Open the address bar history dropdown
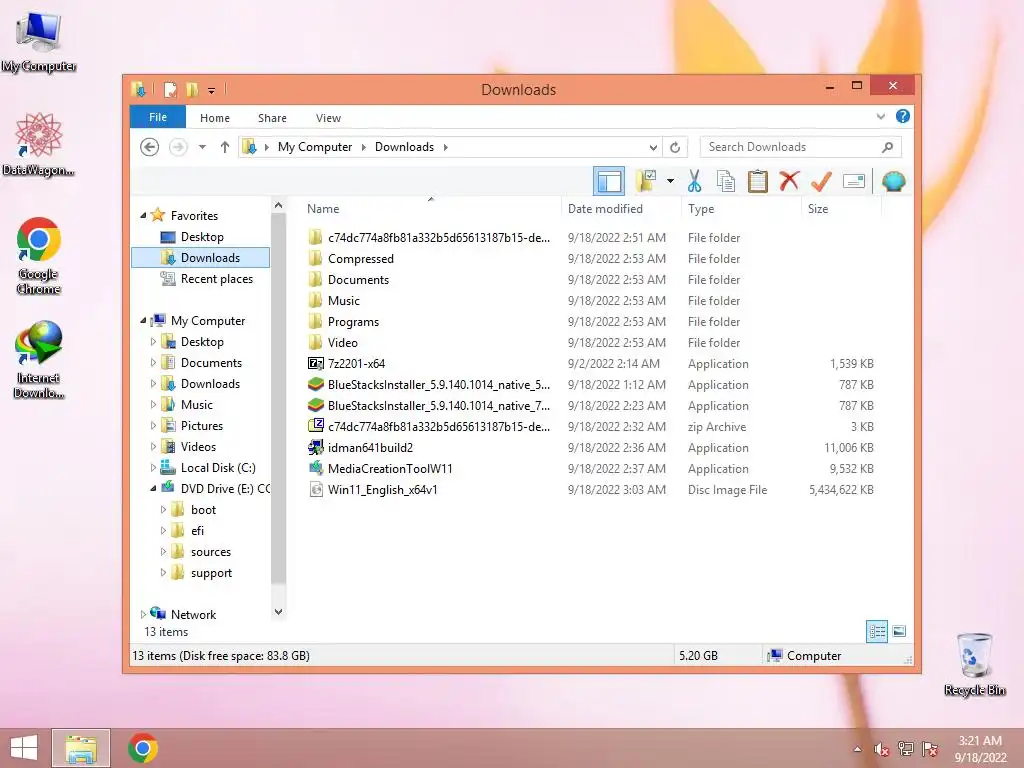The height and width of the screenshot is (768, 1024). 652,148
